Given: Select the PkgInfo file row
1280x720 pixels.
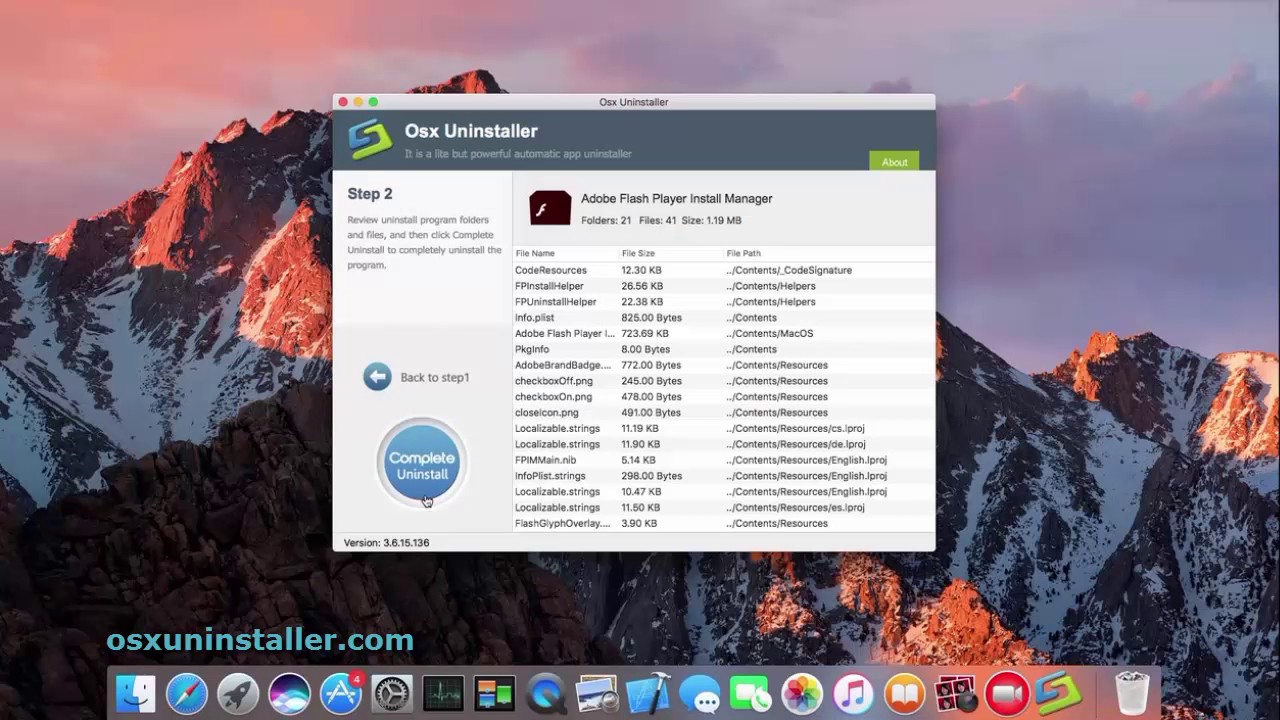Looking at the screenshot, I should tap(724, 350).
